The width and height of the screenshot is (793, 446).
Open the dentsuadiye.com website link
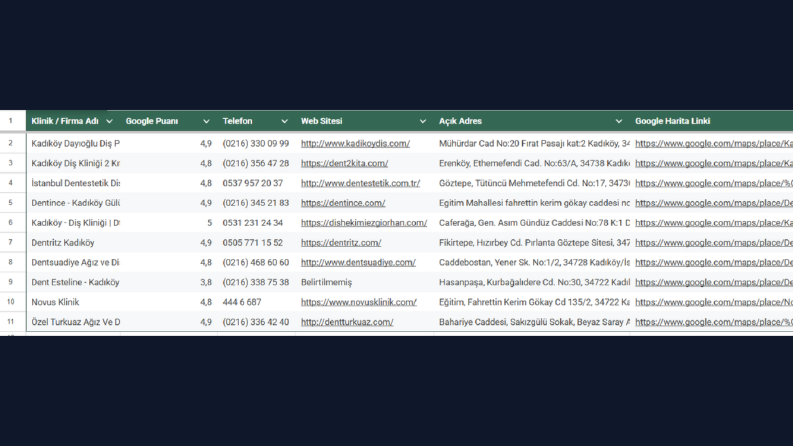click(358, 262)
